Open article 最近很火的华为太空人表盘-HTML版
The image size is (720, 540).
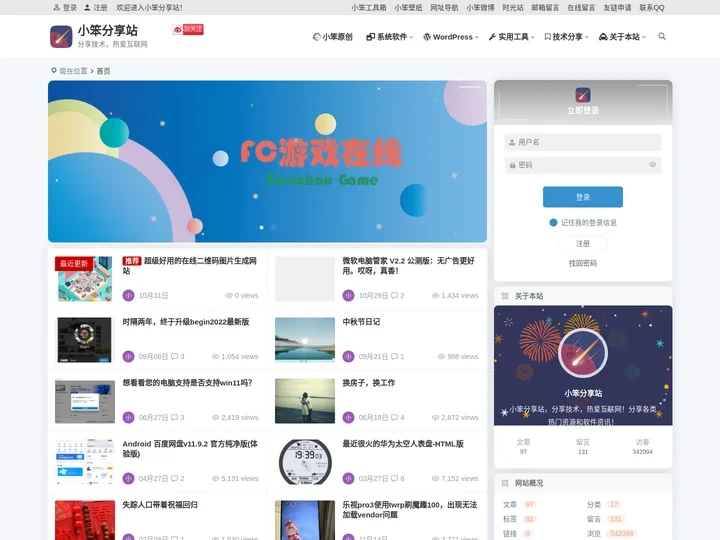coord(403,444)
